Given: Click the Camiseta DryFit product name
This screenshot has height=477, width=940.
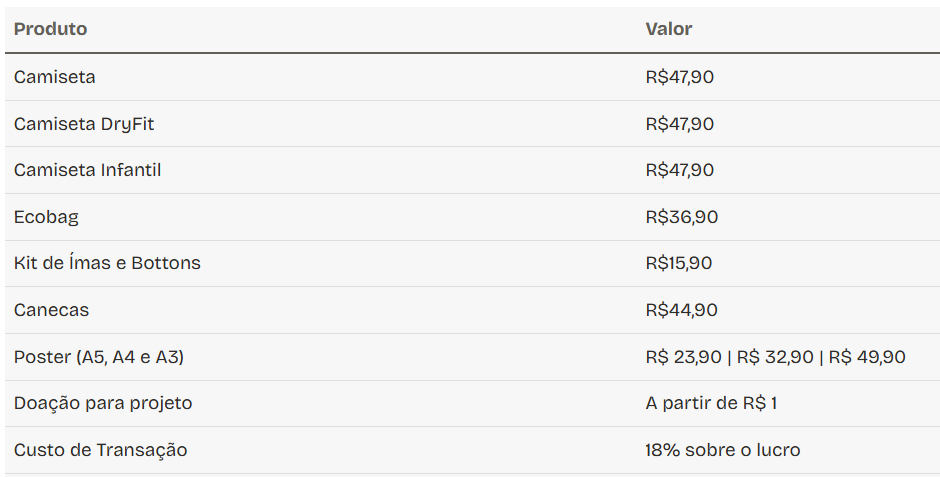Looking at the screenshot, I should (x=84, y=124).
